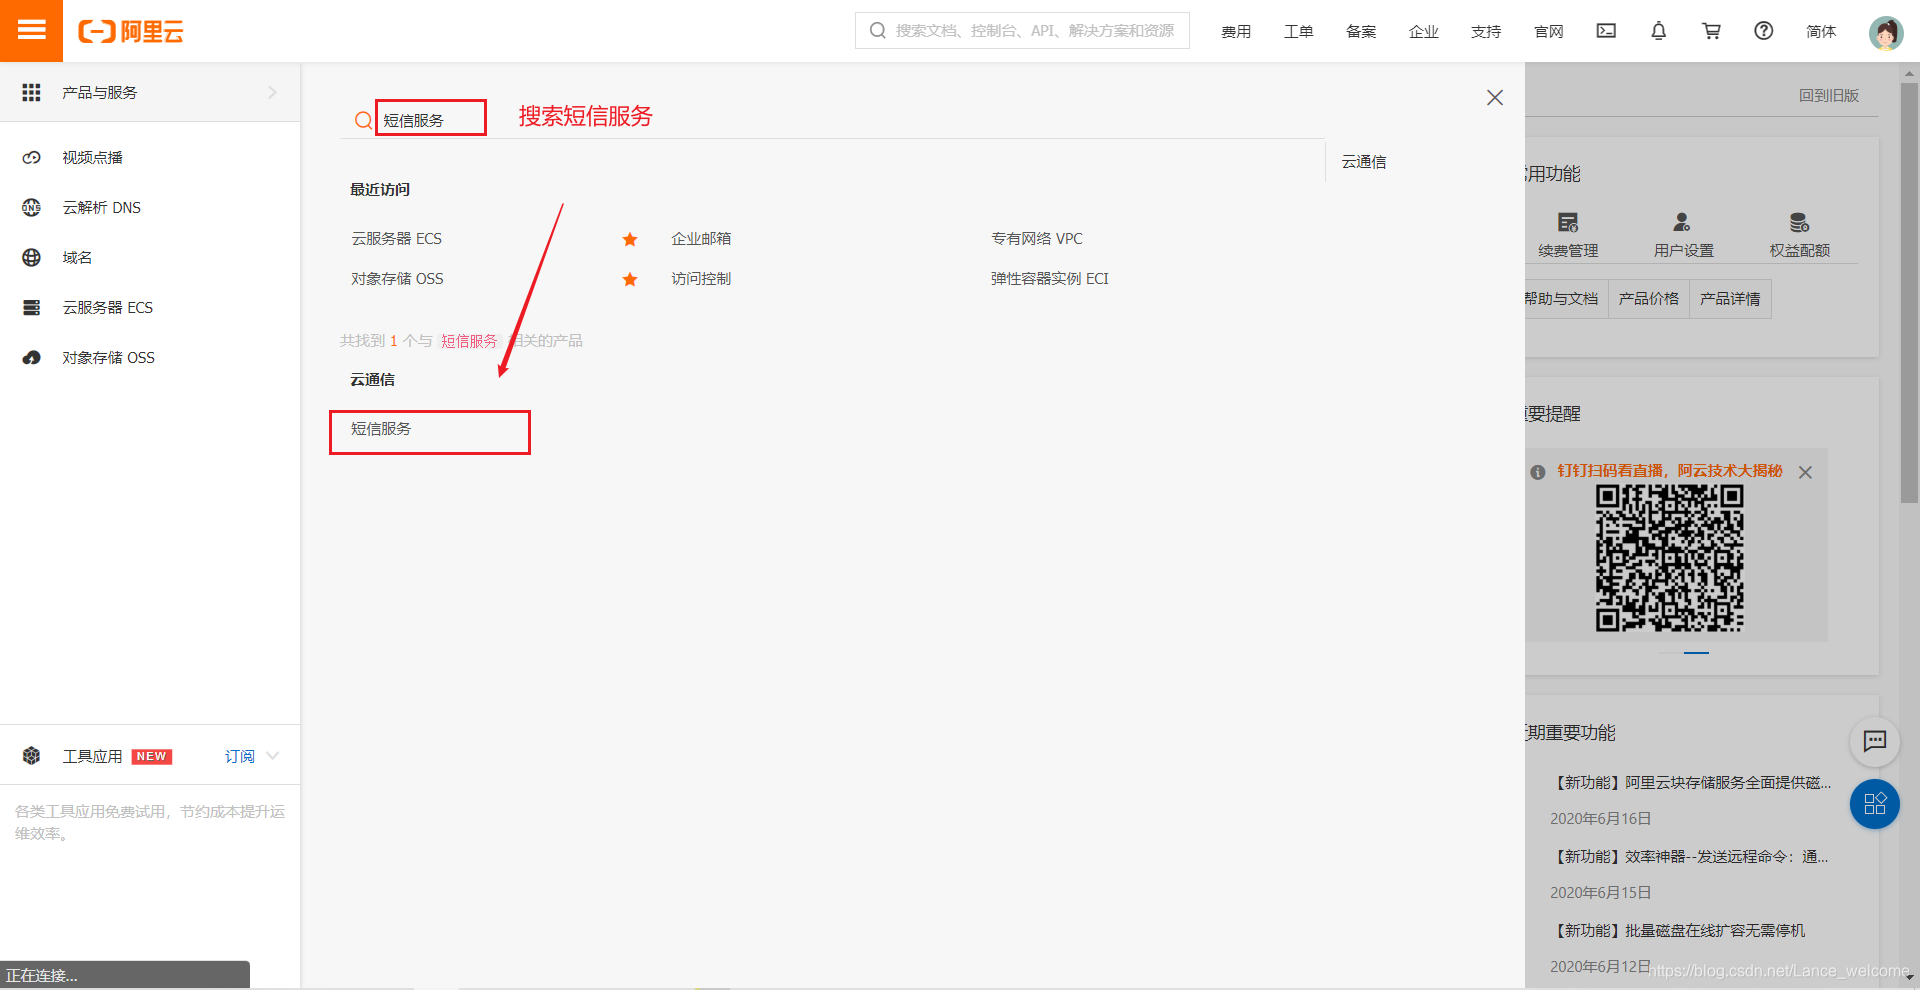This screenshot has width=1920, height=990.
Task: Unfavorite 云服务器 ECS with its star
Action: pos(630,239)
